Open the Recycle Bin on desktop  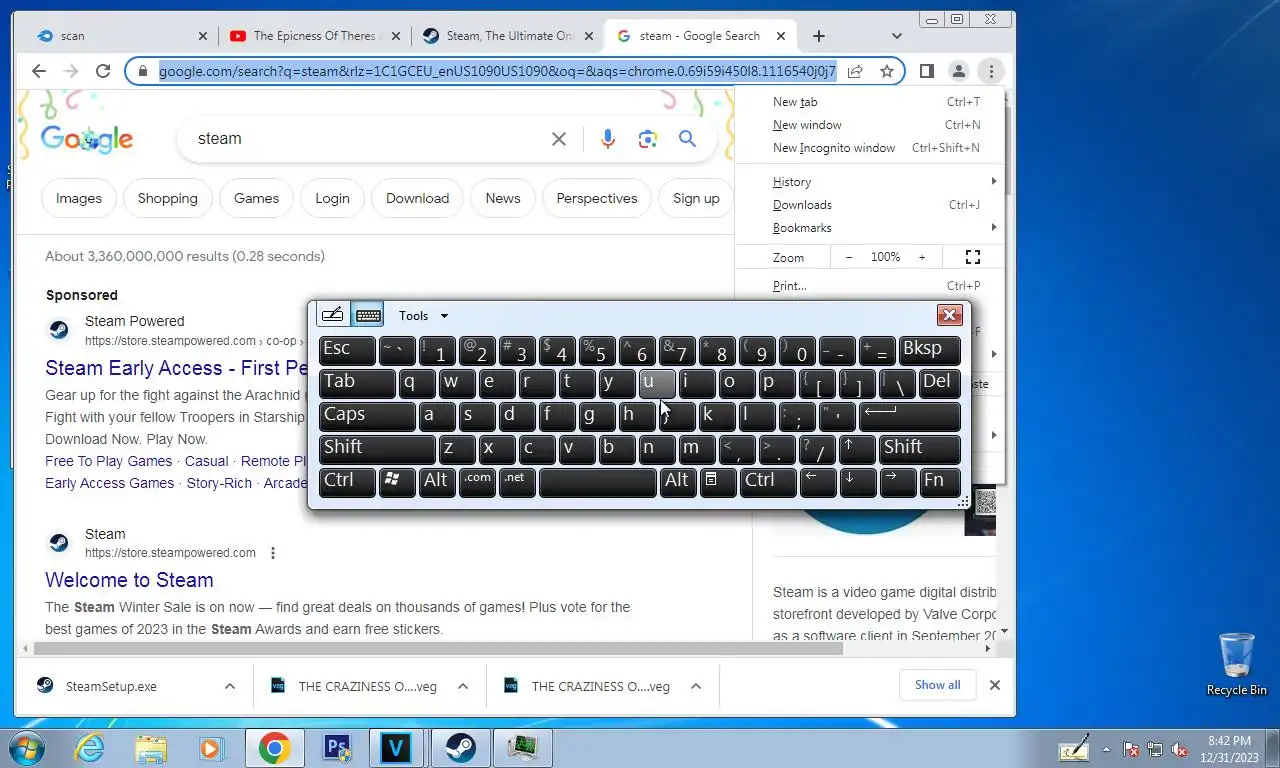coord(1236,663)
